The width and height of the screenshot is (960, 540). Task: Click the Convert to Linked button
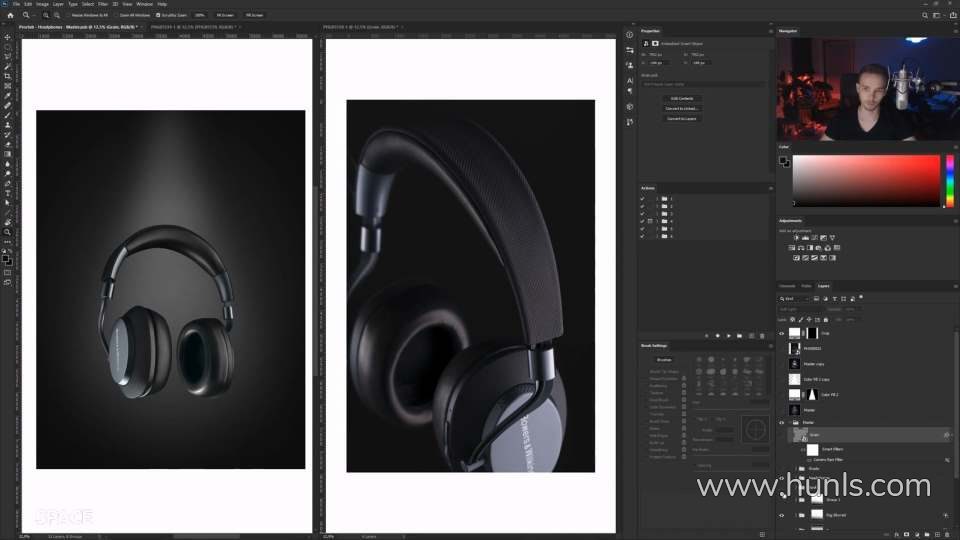tap(682, 108)
